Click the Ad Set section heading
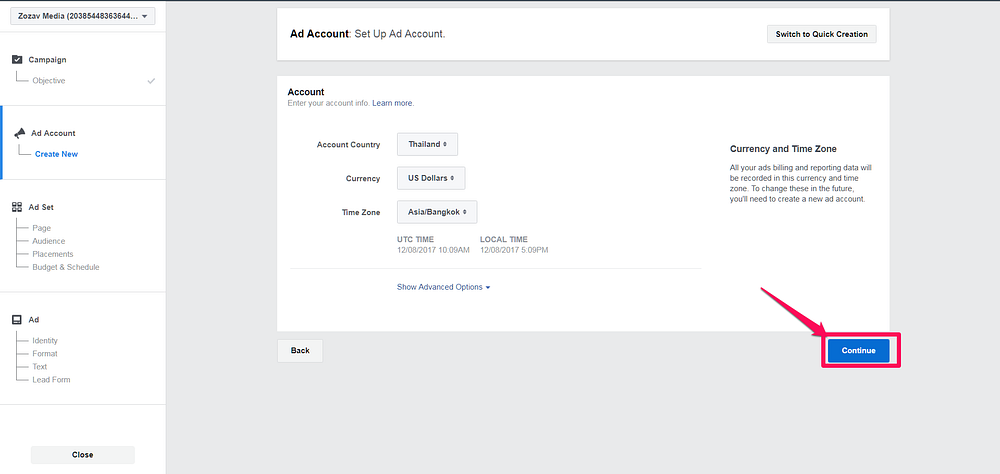The height and width of the screenshot is (474, 1000). (x=41, y=207)
